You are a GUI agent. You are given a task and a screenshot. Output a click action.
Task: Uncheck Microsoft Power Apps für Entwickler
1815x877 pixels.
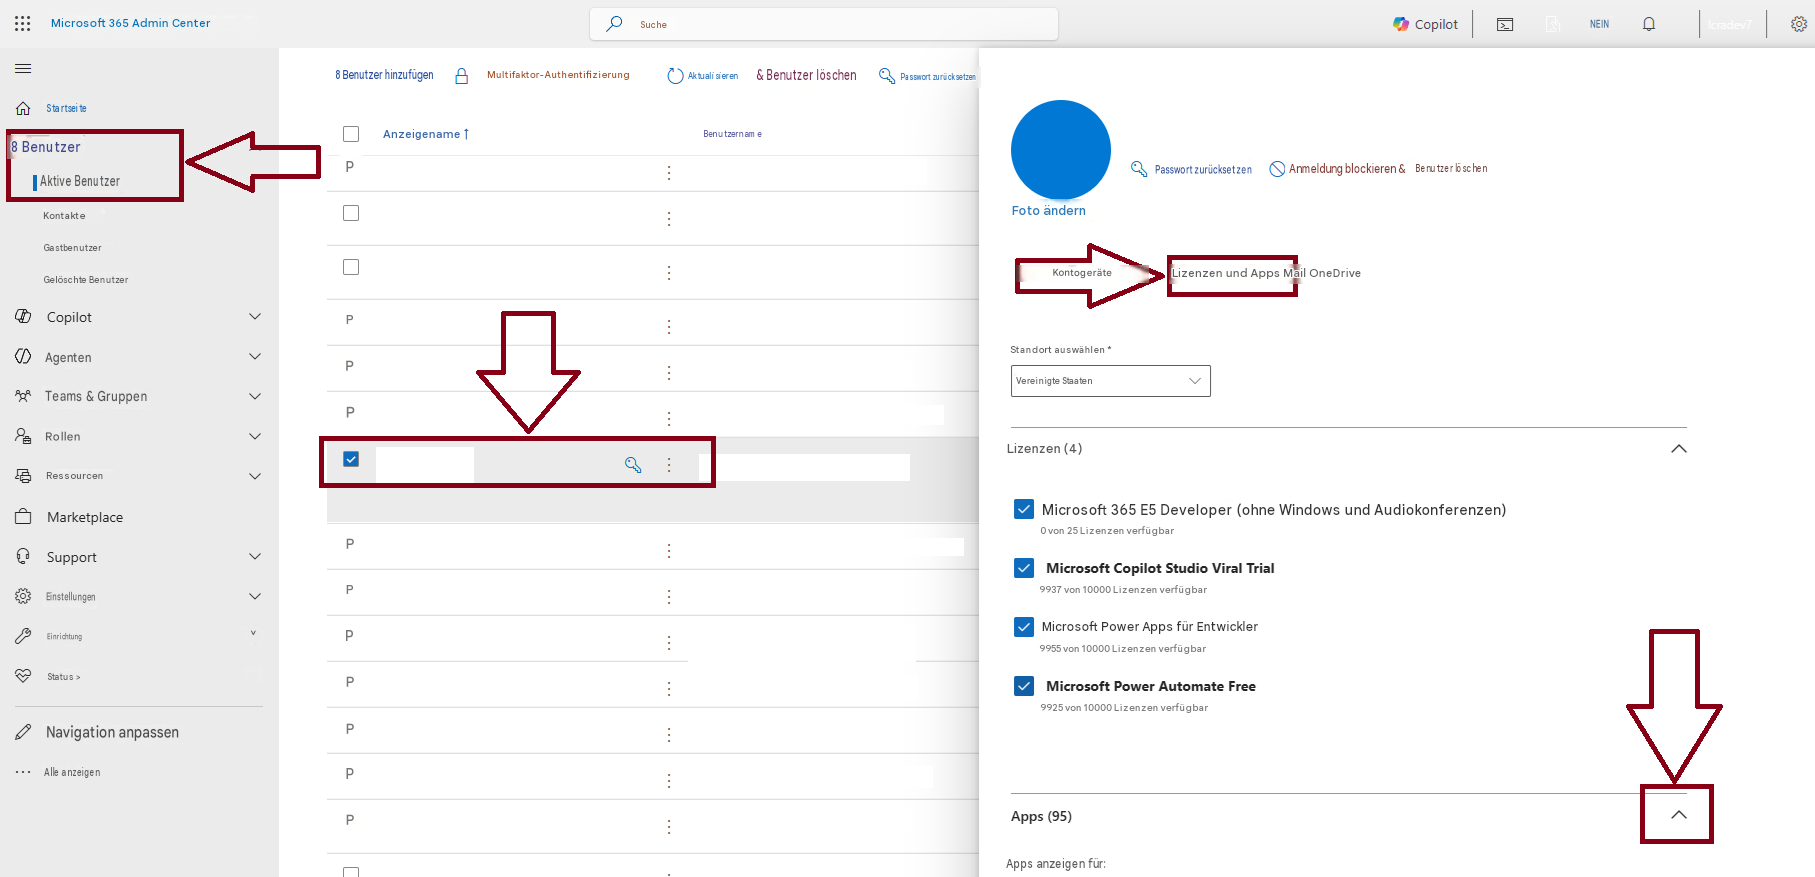pyautogui.click(x=1024, y=627)
